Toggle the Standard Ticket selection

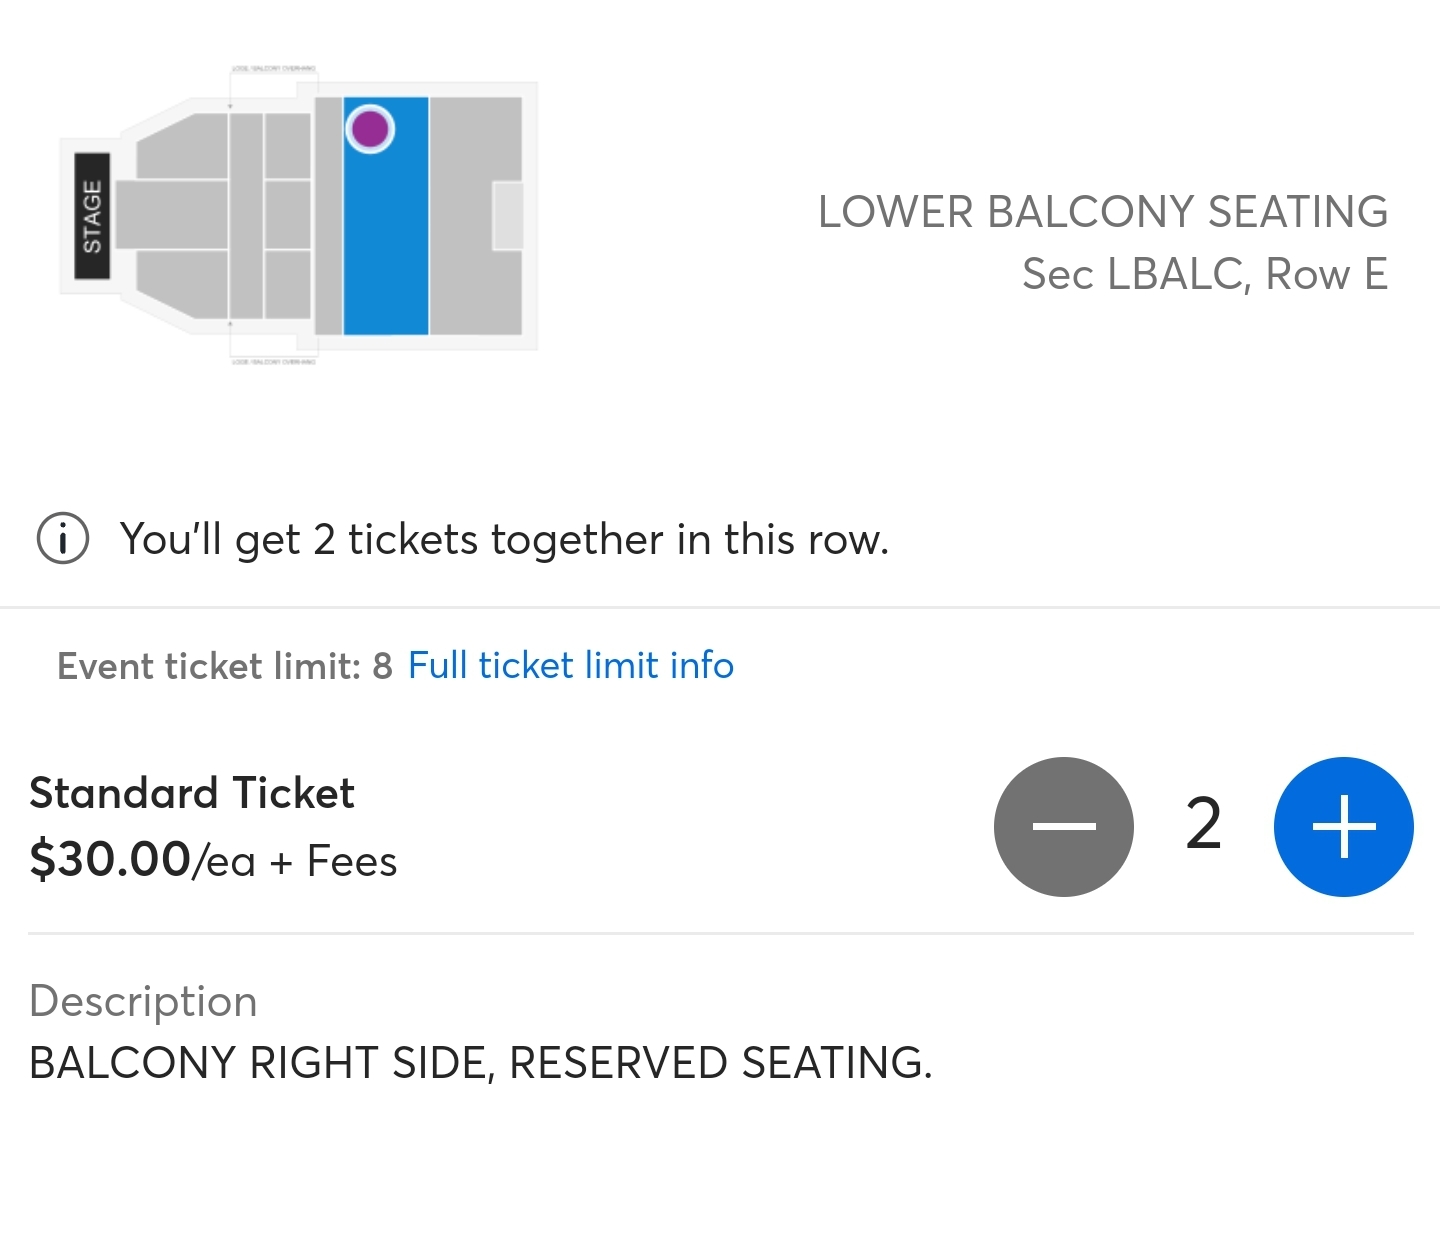click(192, 792)
